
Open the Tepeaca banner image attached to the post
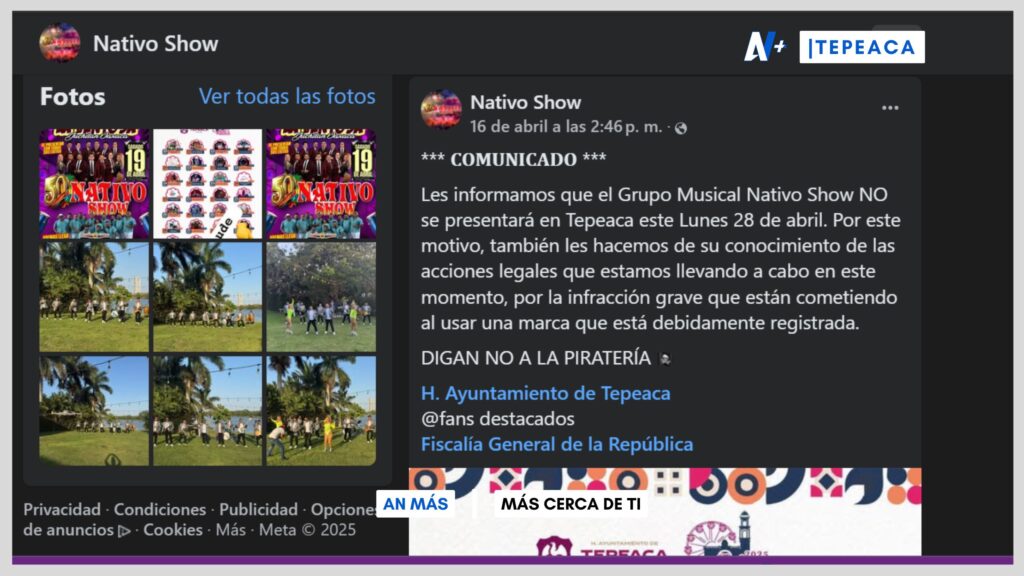click(x=664, y=512)
